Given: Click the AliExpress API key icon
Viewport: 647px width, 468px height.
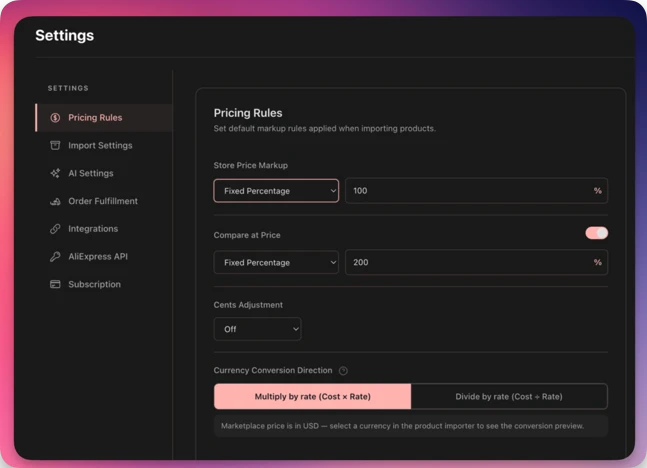Looking at the screenshot, I should [55, 257].
